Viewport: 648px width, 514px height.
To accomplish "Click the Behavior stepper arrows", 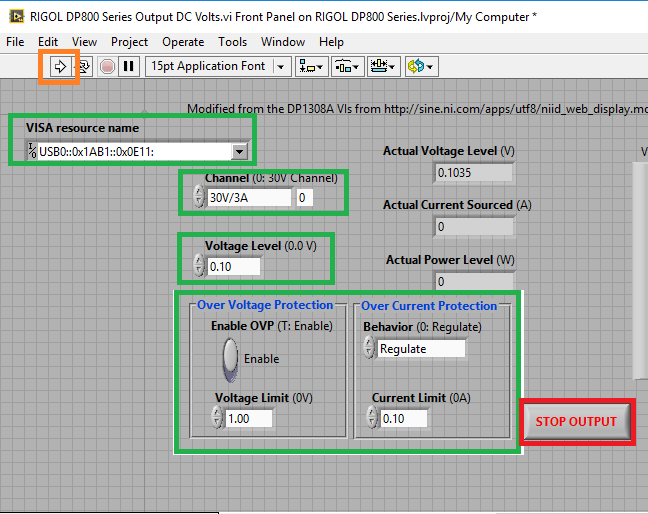I will click(x=369, y=347).
